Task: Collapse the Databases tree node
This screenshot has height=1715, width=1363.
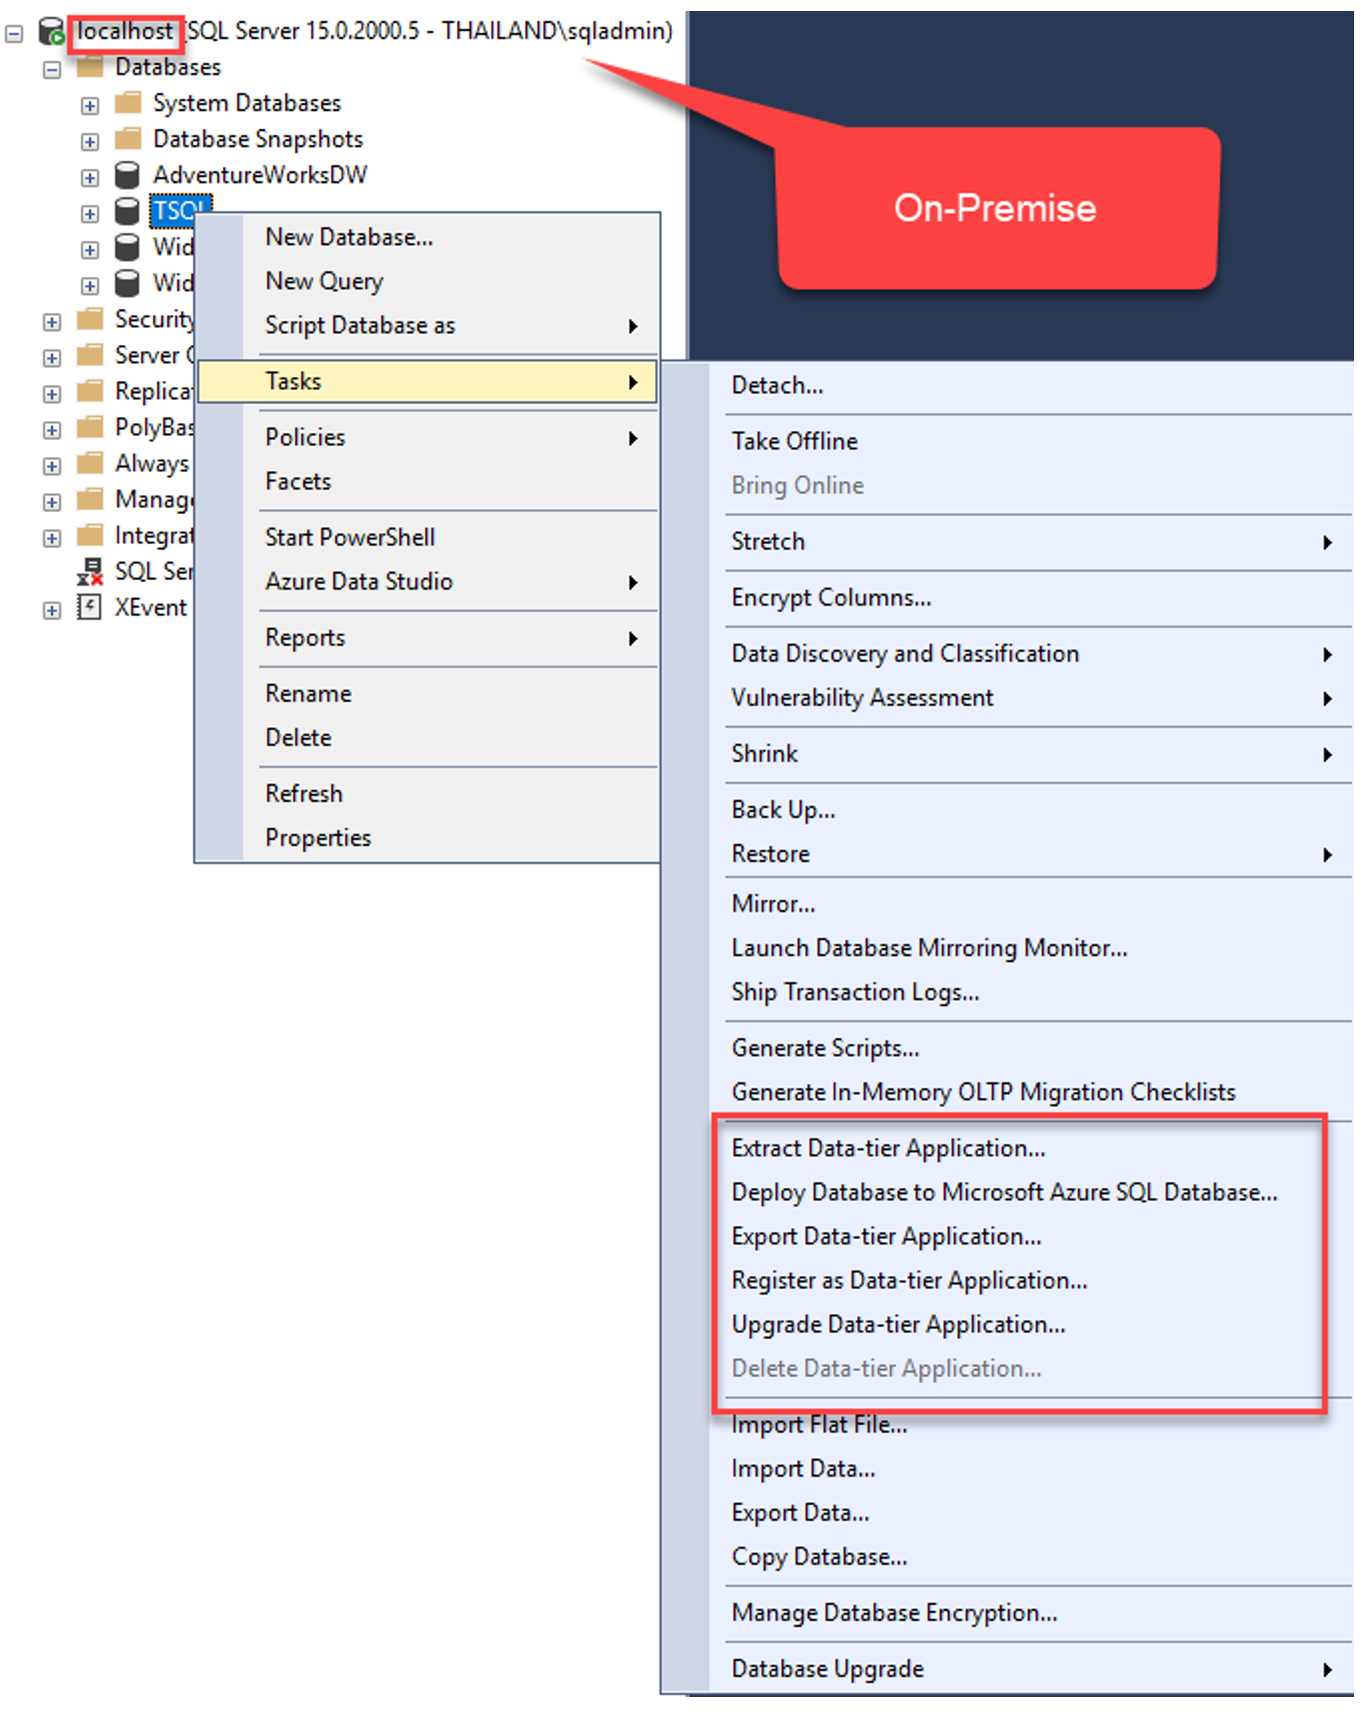Action: 52,70
